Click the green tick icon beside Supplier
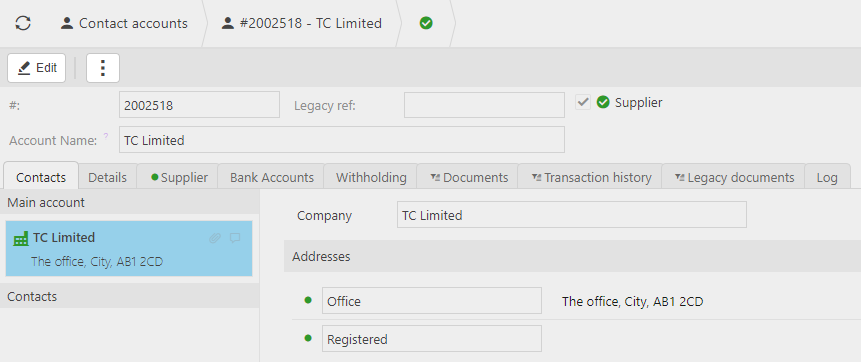 603,102
